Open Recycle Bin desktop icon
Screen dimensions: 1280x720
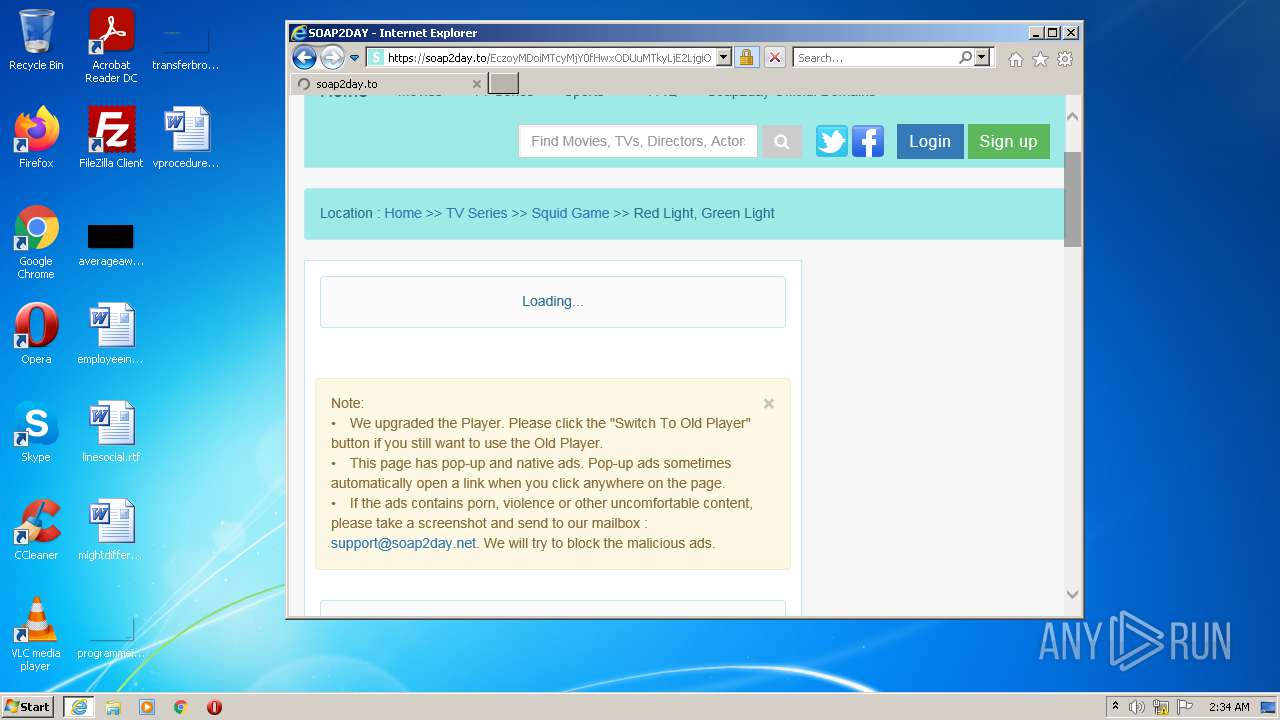point(36,40)
